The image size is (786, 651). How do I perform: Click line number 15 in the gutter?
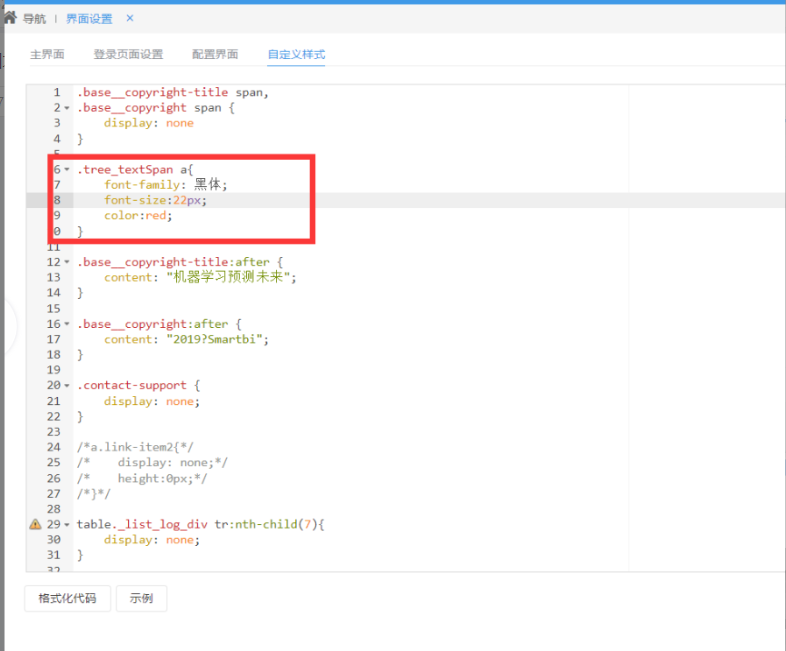coord(54,308)
